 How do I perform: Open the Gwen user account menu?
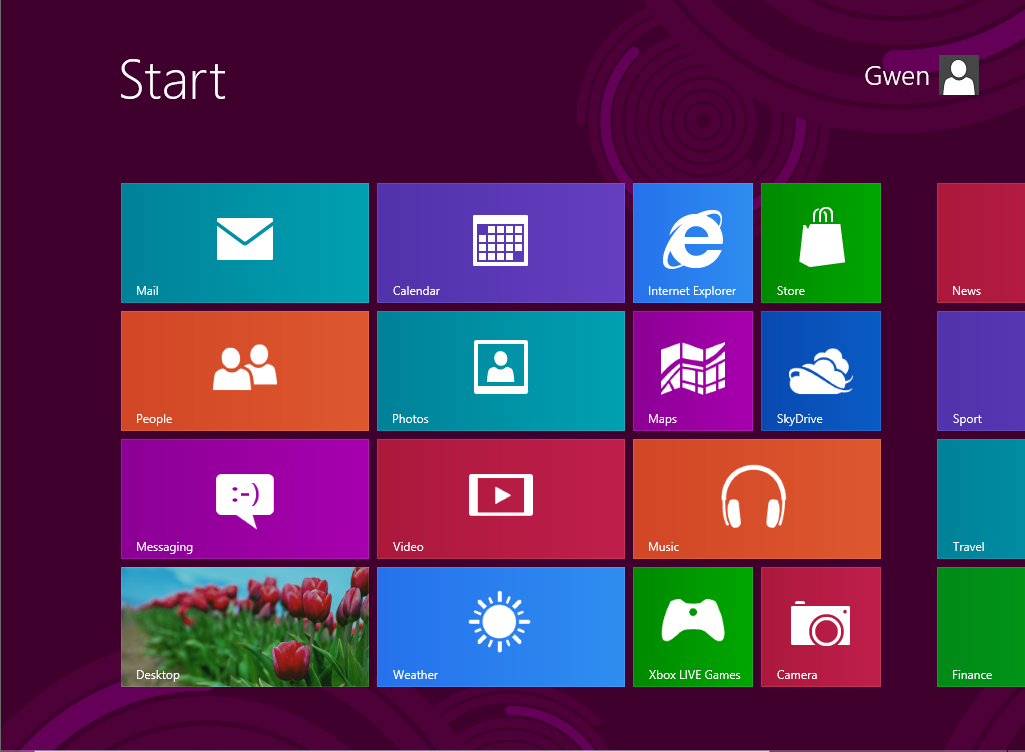[921, 76]
